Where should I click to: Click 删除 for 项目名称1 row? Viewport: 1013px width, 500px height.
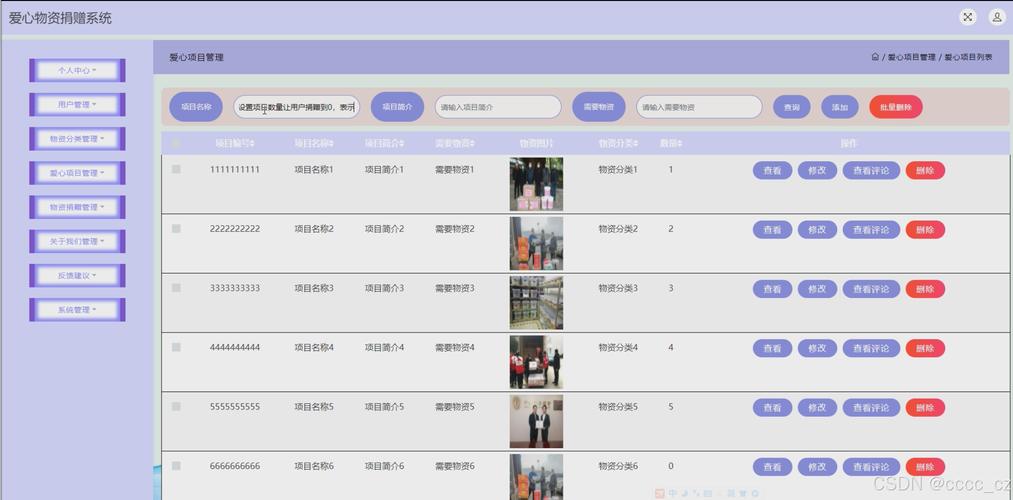point(925,171)
